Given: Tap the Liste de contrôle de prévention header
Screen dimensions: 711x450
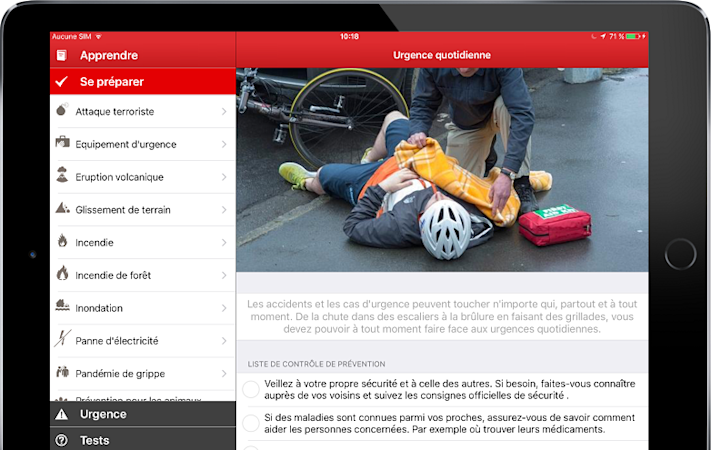Looking at the screenshot, I should click(317, 364).
